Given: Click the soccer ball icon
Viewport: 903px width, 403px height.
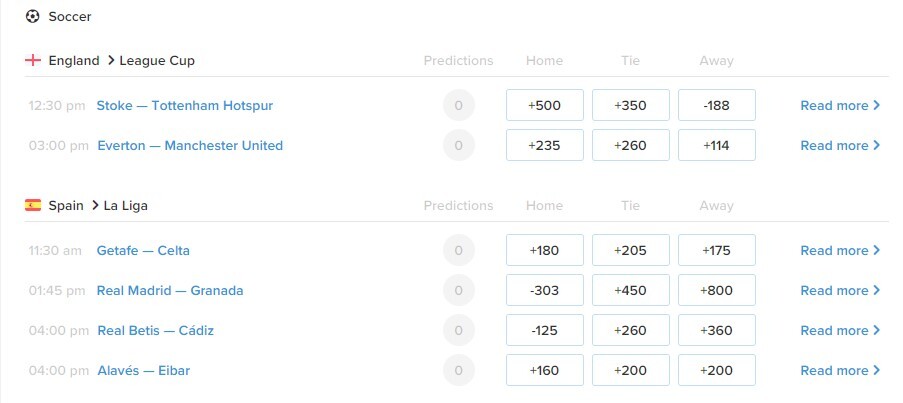Looking at the screenshot, I should 33,17.
